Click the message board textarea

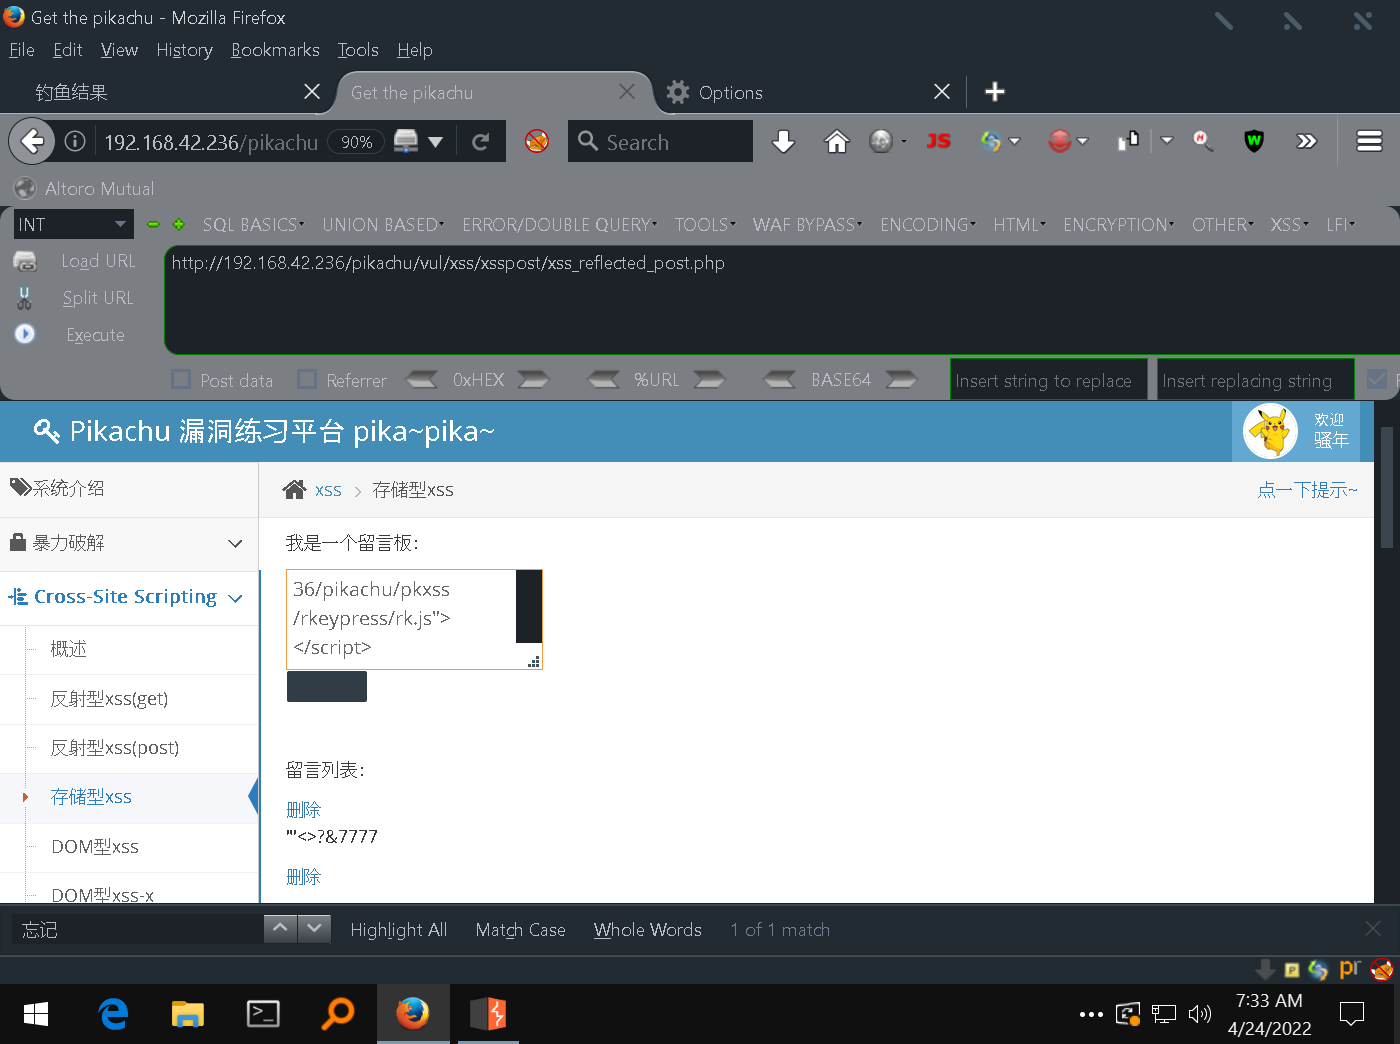[x=414, y=619]
